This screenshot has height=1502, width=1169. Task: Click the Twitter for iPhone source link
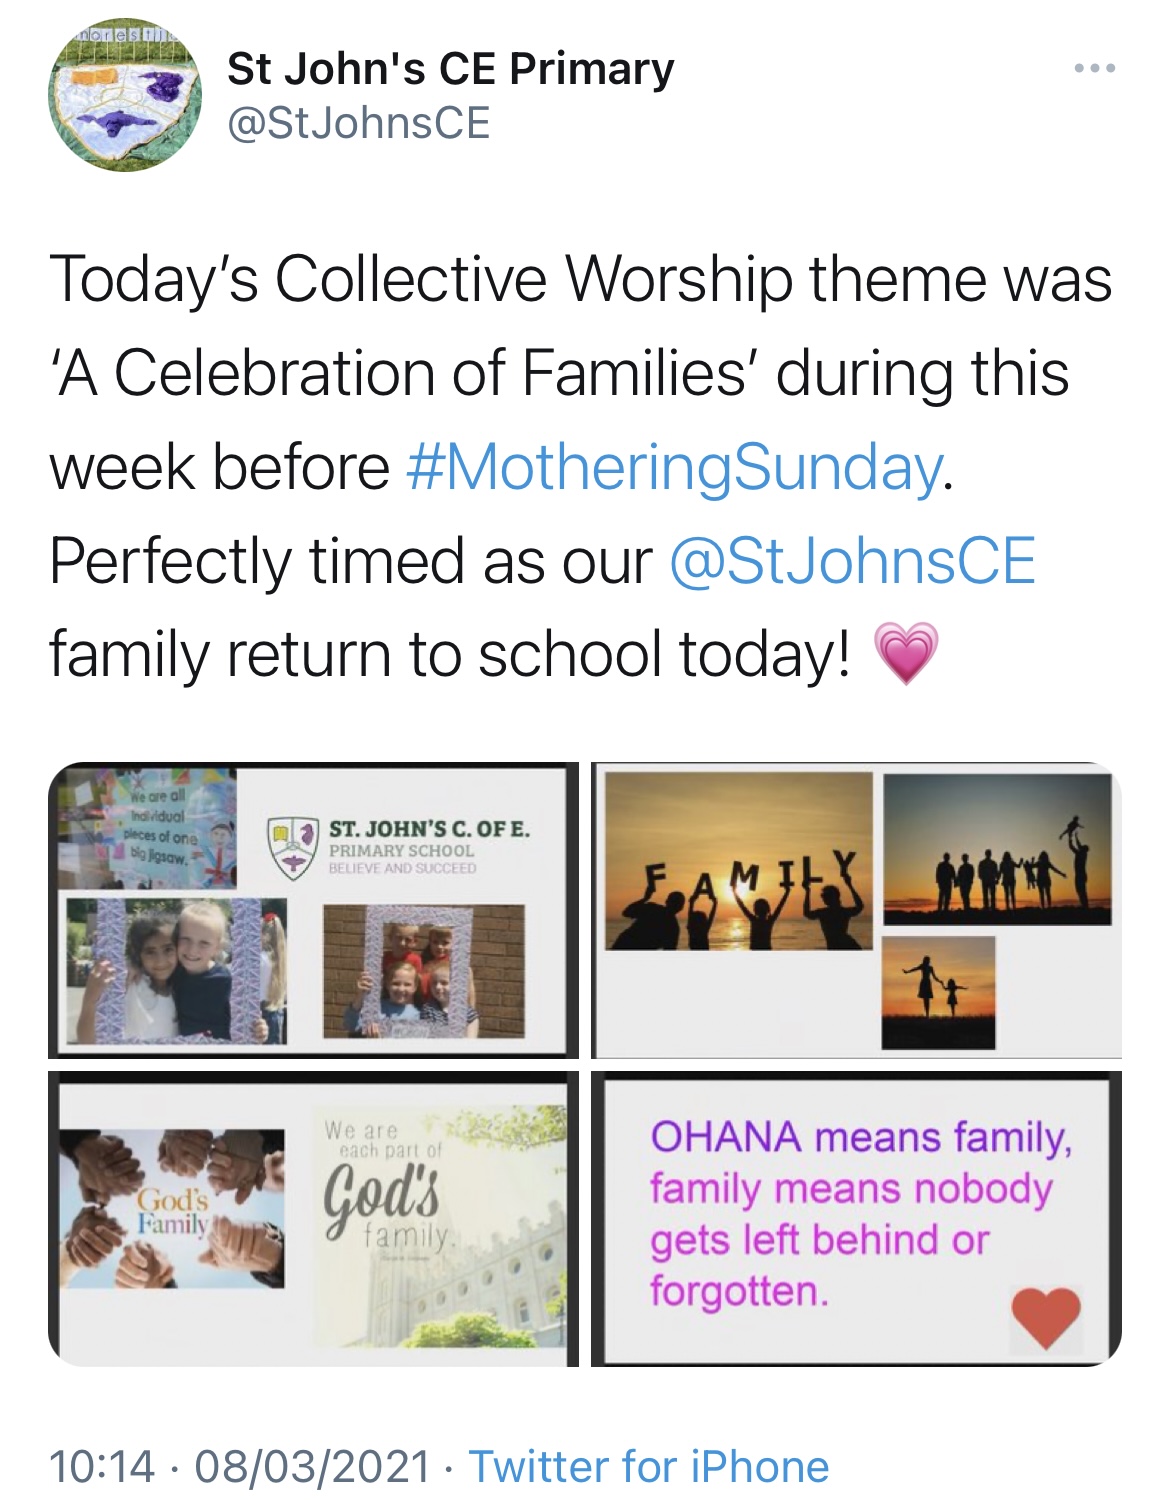pos(649,1467)
